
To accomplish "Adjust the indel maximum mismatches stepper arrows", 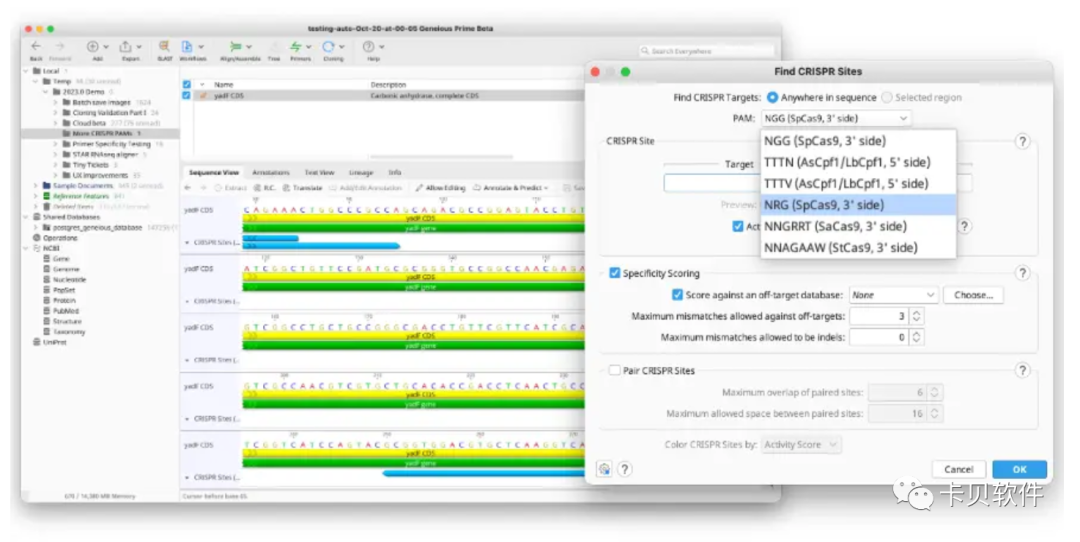I will 916,337.
